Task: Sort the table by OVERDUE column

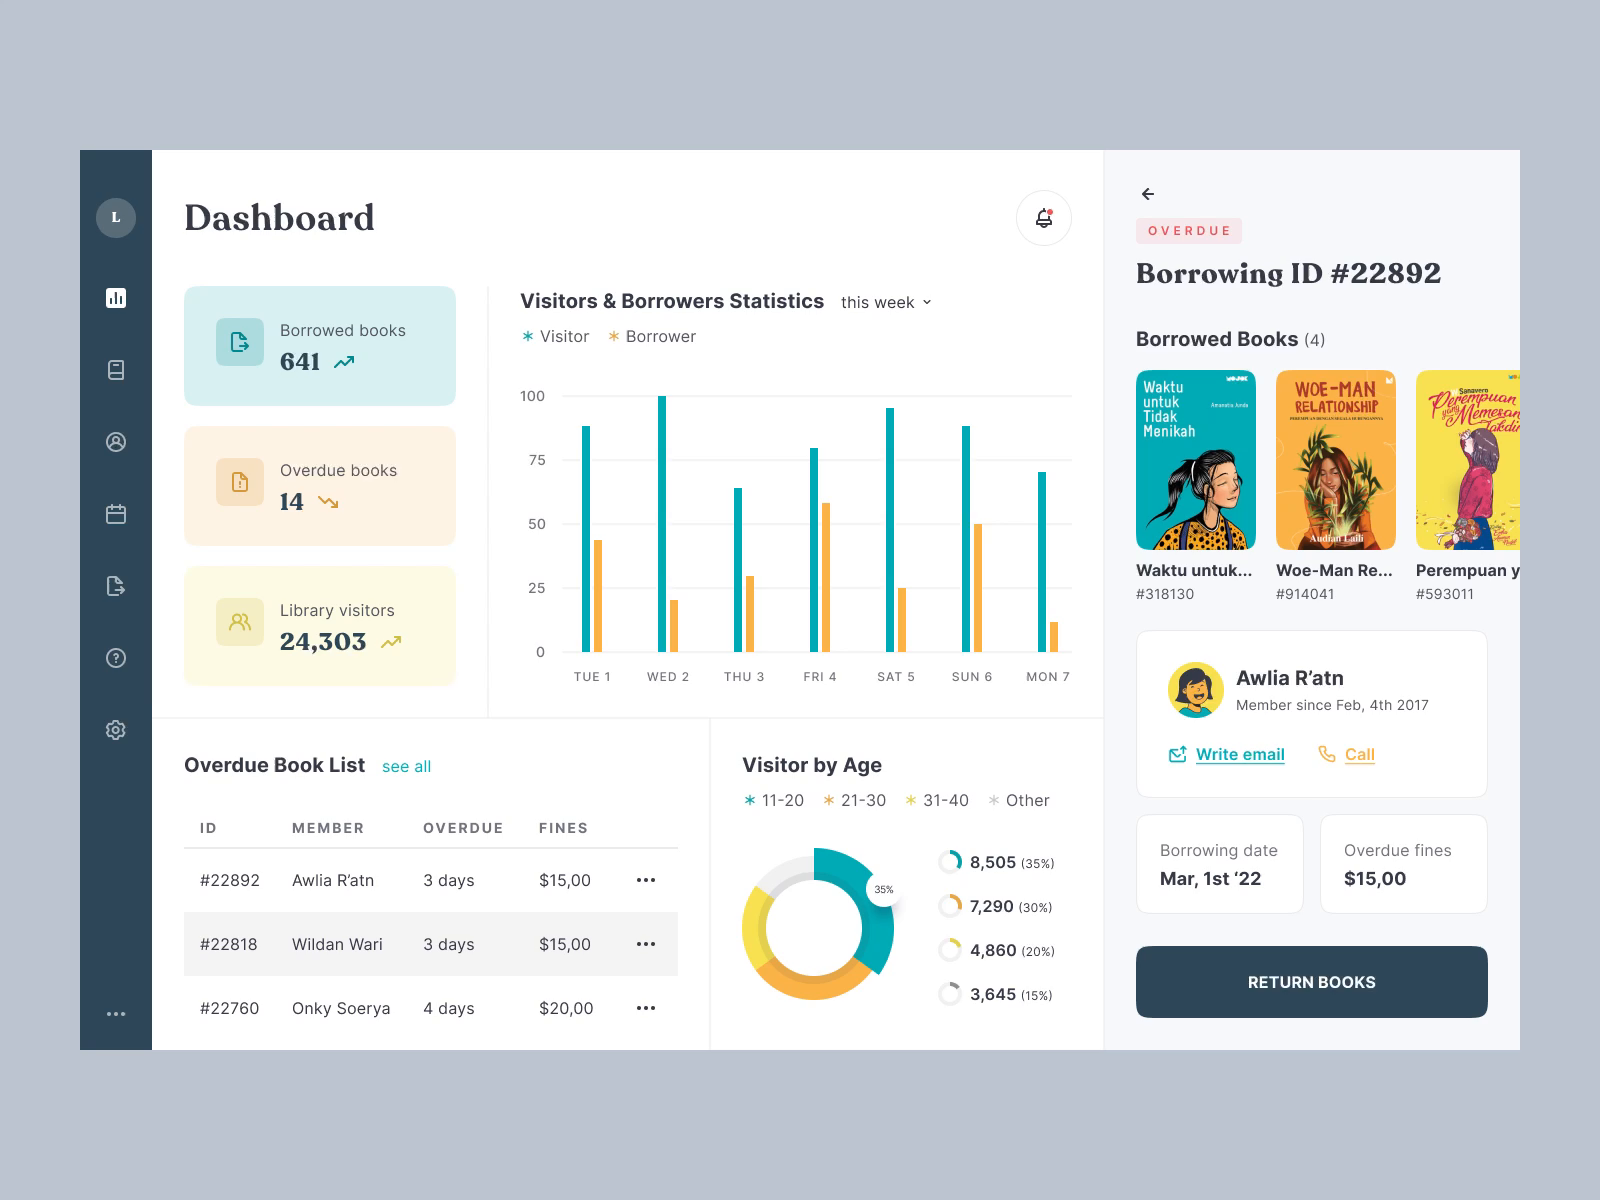Action: 463,828
